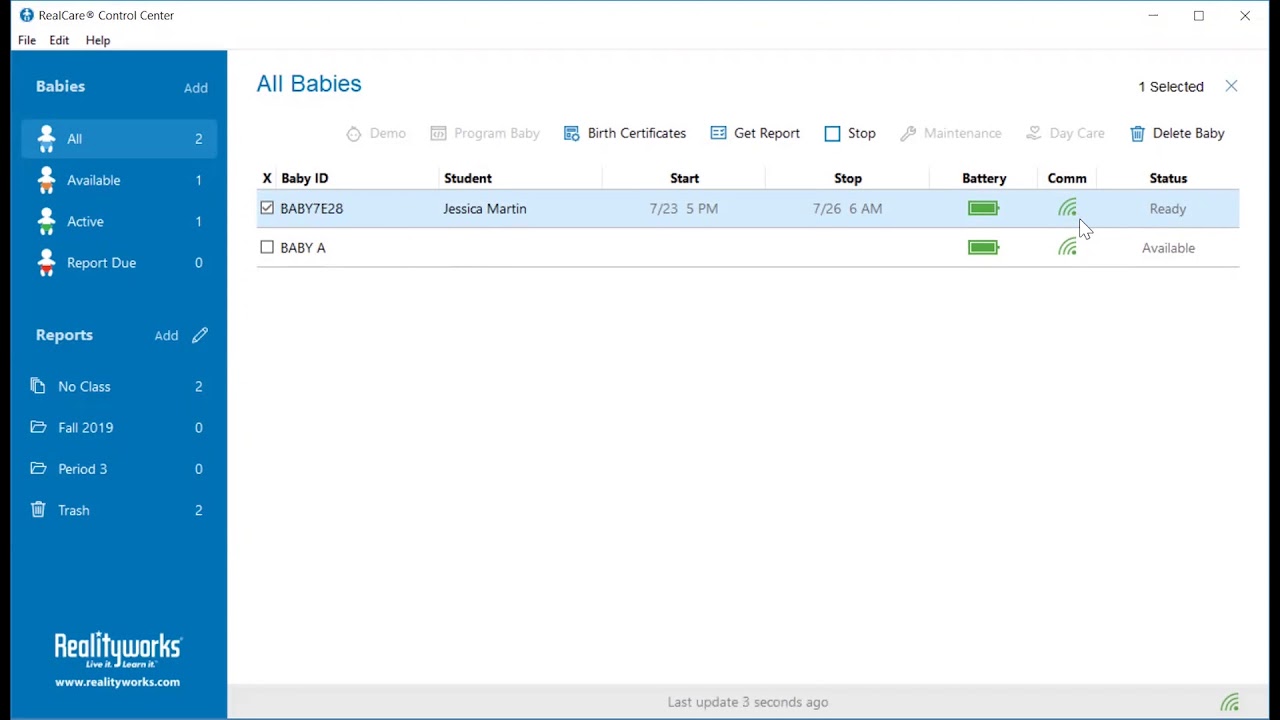1280x720 pixels.
Task: Click the connection status icon in status bar
Action: (1230, 702)
